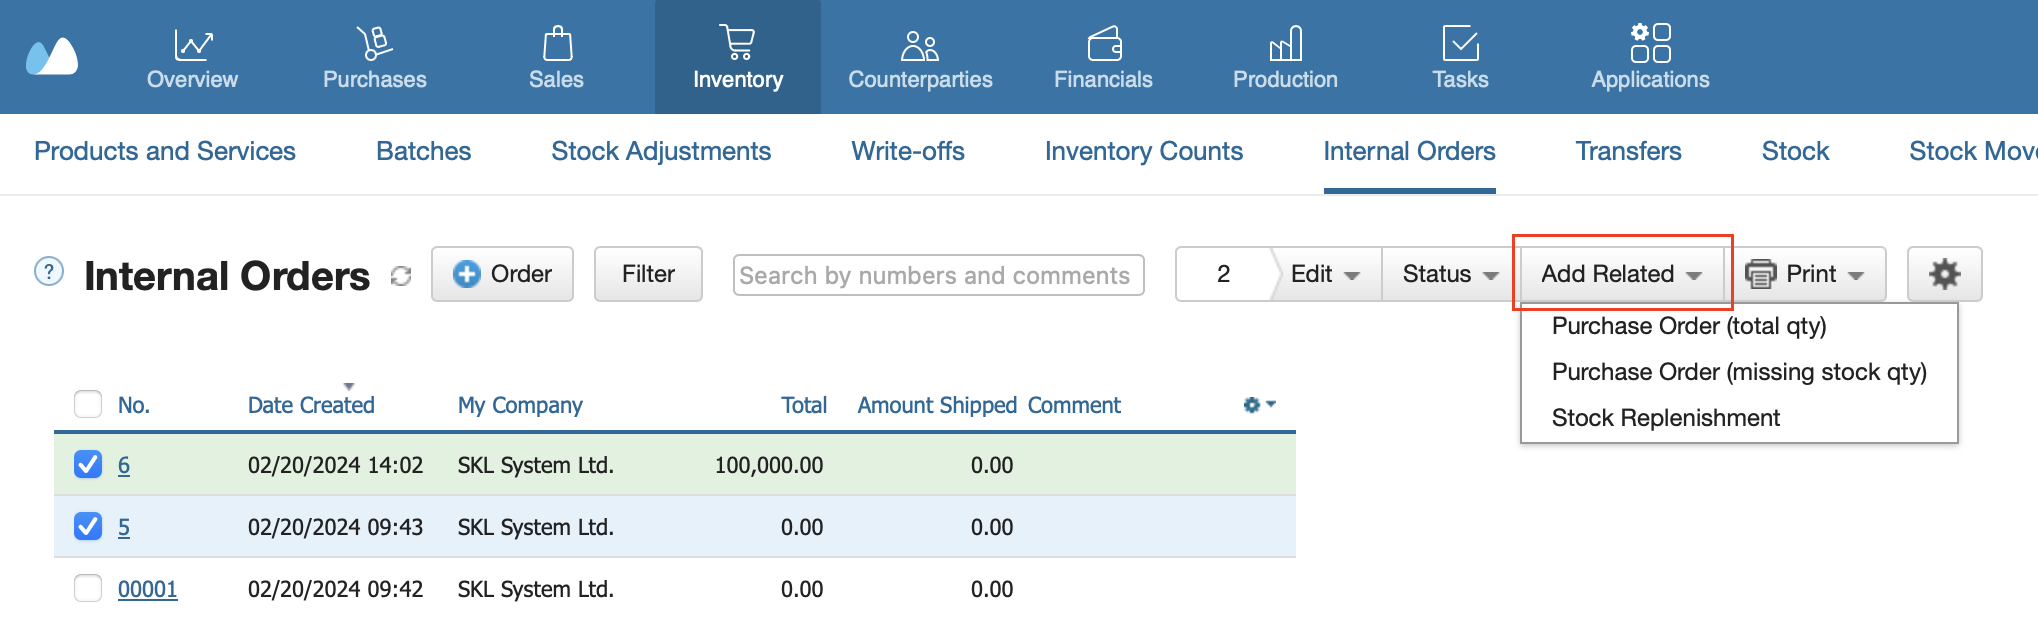The height and width of the screenshot is (618, 2038).
Task: Open the Production section
Action: pyautogui.click(x=1285, y=58)
